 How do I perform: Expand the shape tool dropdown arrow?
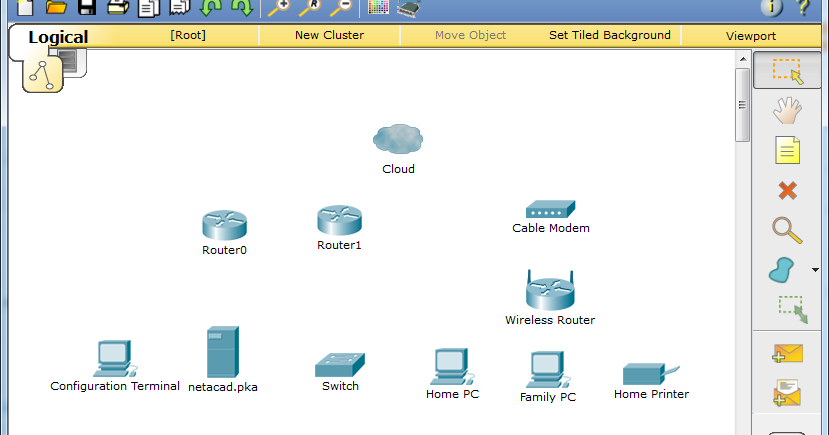(815, 270)
